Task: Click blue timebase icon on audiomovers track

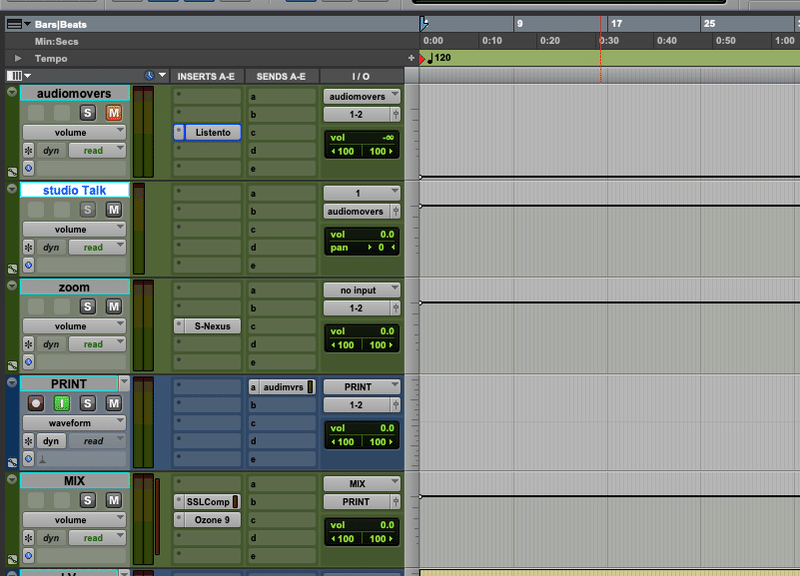Action: (29, 168)
